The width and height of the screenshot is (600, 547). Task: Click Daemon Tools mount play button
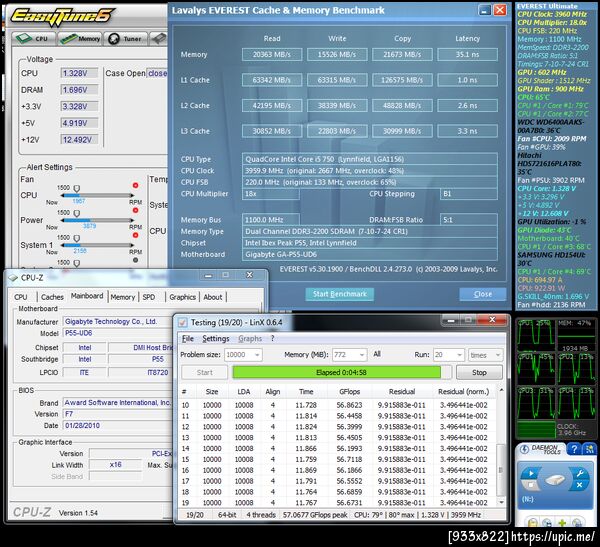[531, 474]
